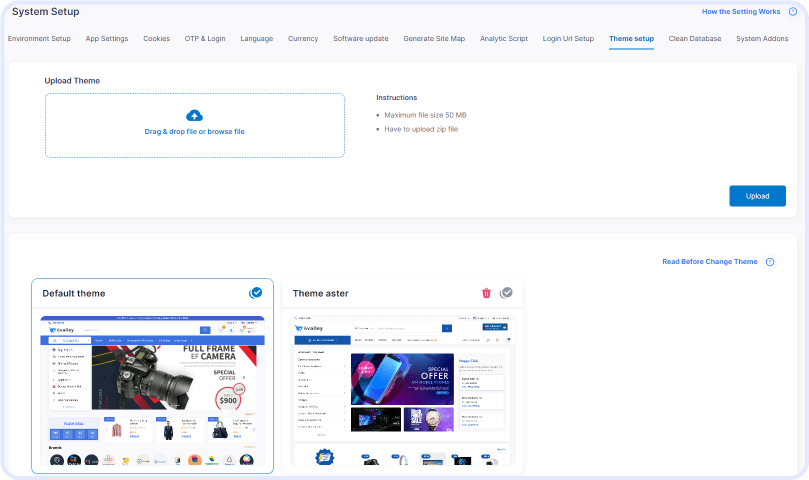Image resolution: width=809 pixels, height=480 pixels.
Task: Click the info icon beside Read Before Change Theme
Action: click(x=770, y=262)
